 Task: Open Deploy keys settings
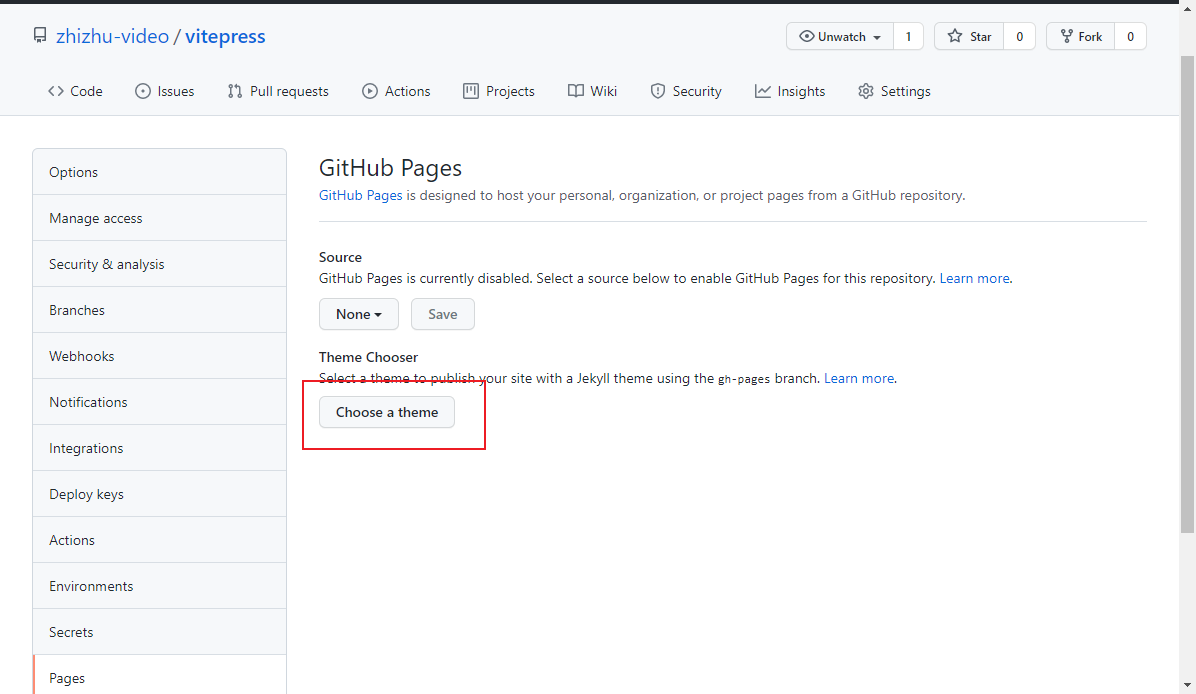point(159,494)
